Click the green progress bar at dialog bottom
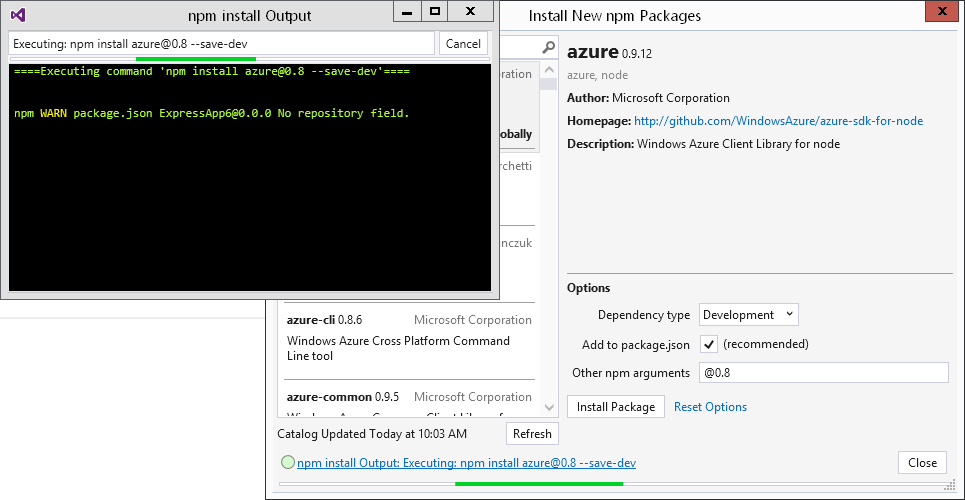 (539, 484)
